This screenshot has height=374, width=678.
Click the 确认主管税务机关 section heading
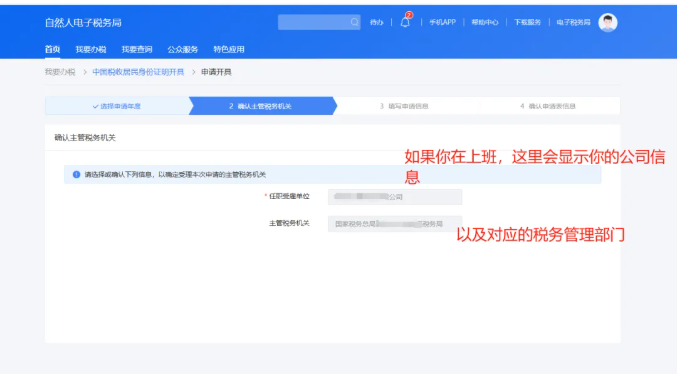[85, 137]
